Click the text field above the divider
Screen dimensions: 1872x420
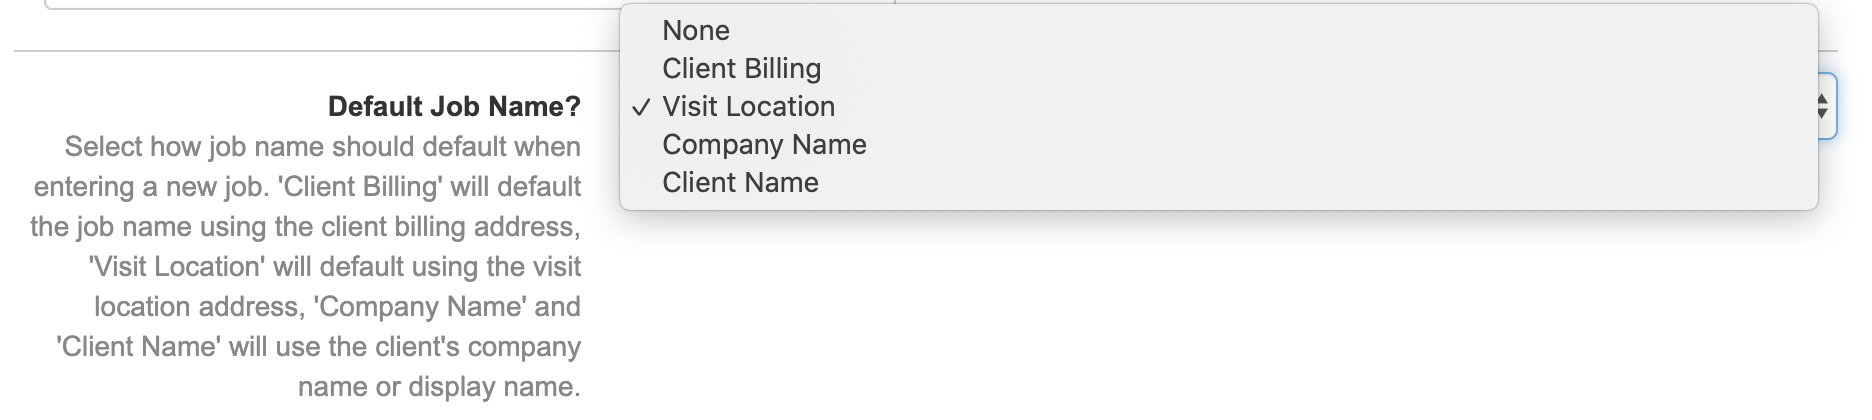(x=330, y=4)
